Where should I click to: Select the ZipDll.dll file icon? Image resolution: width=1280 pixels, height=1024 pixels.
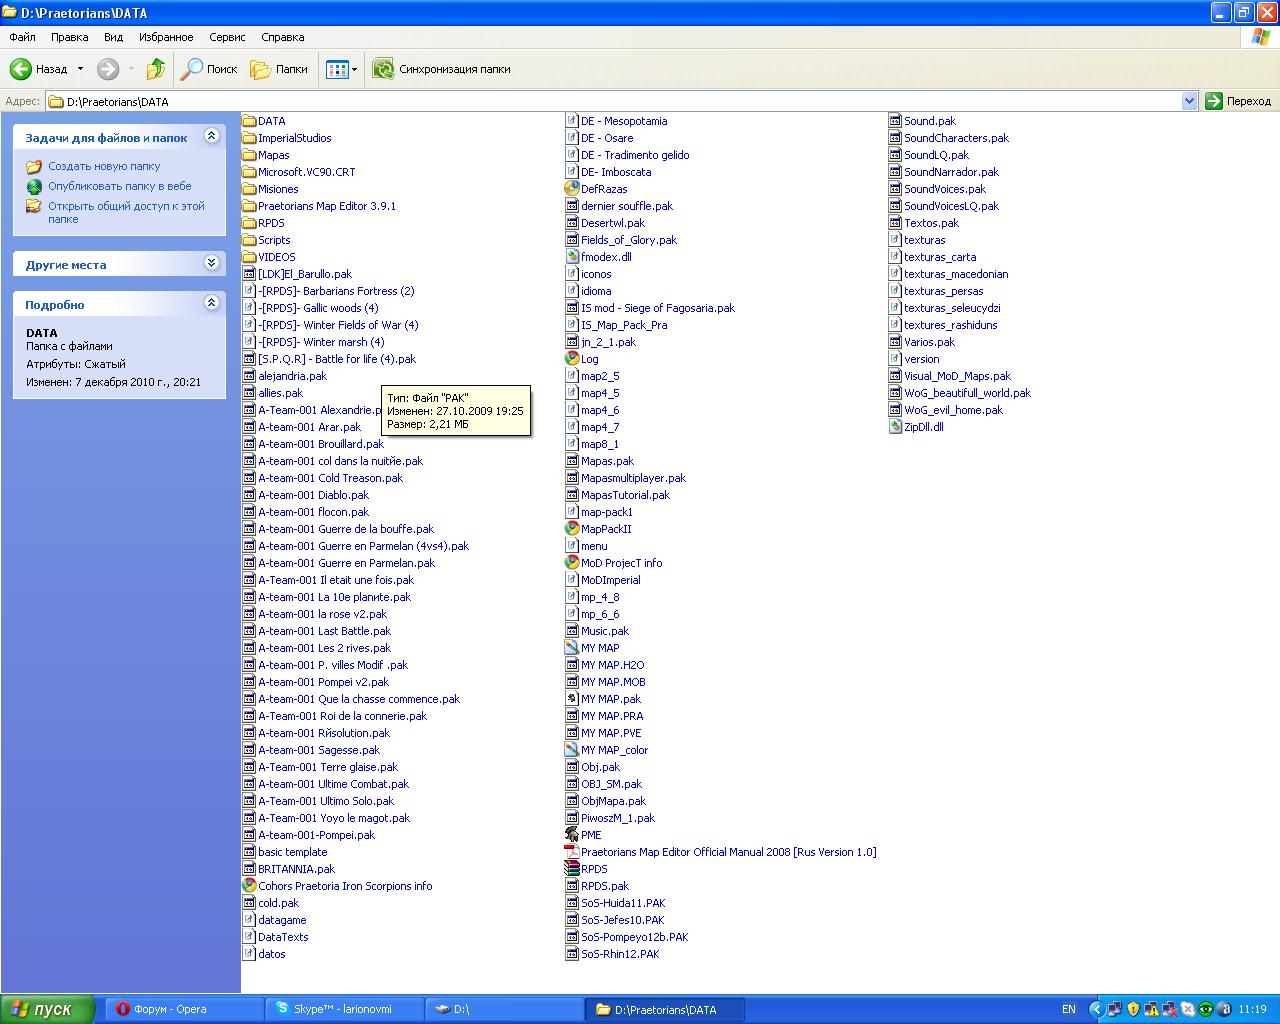pyautogui.click(x=895, y=427)
